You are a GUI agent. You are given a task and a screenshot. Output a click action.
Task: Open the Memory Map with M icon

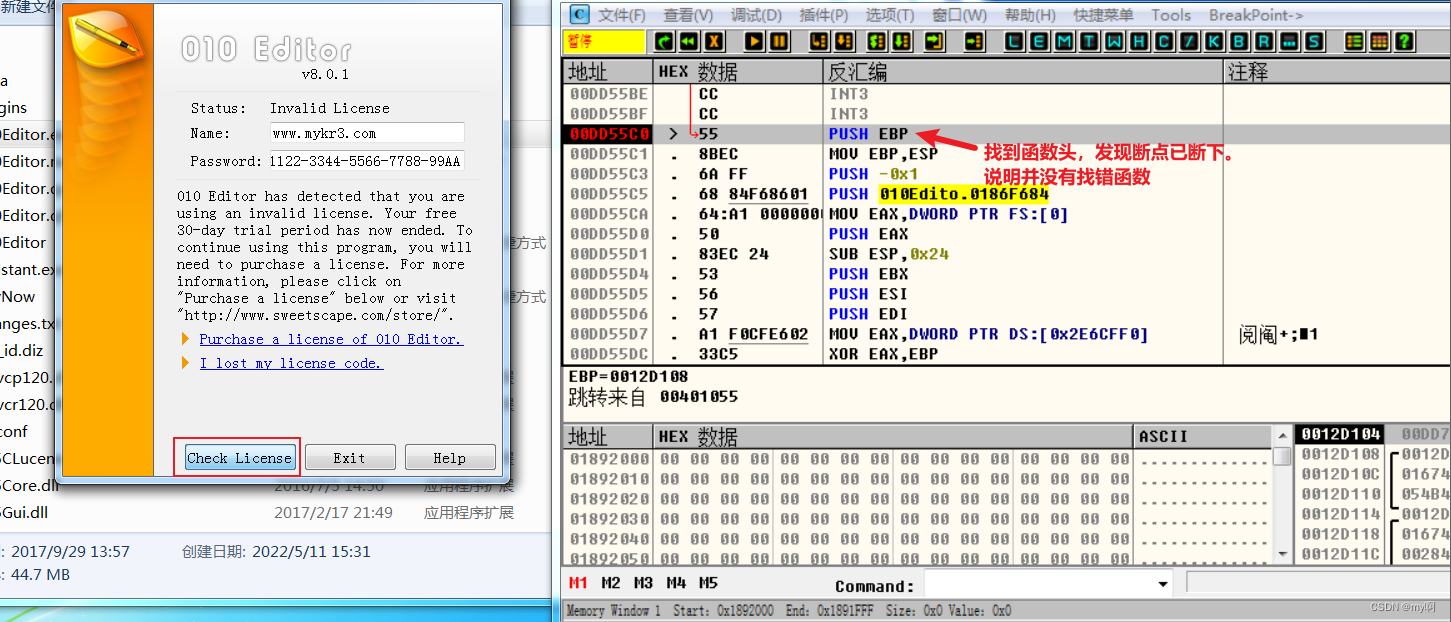pos(1063,41)
